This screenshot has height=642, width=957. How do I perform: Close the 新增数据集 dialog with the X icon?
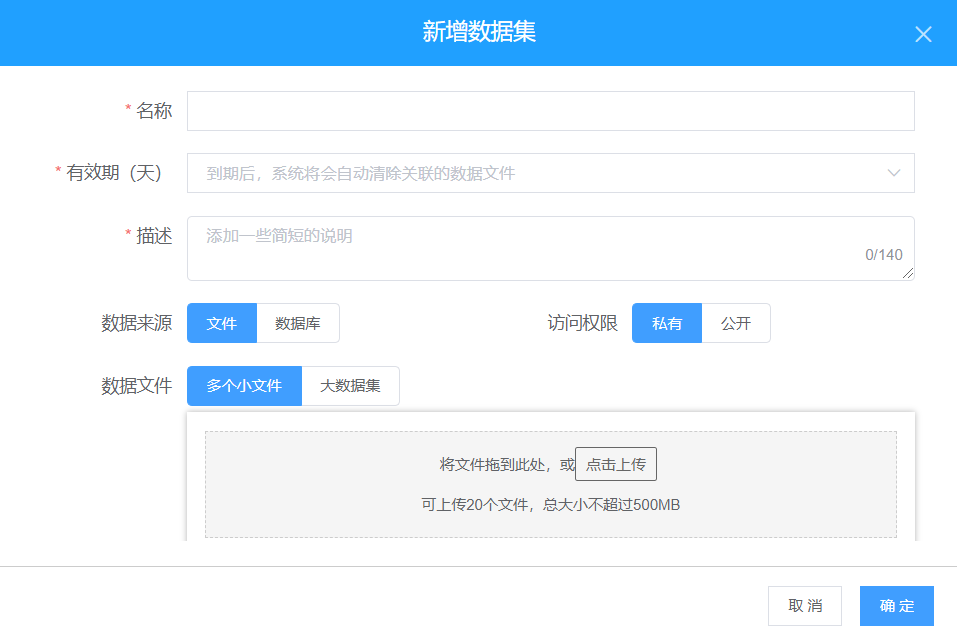tap(923, 34)
